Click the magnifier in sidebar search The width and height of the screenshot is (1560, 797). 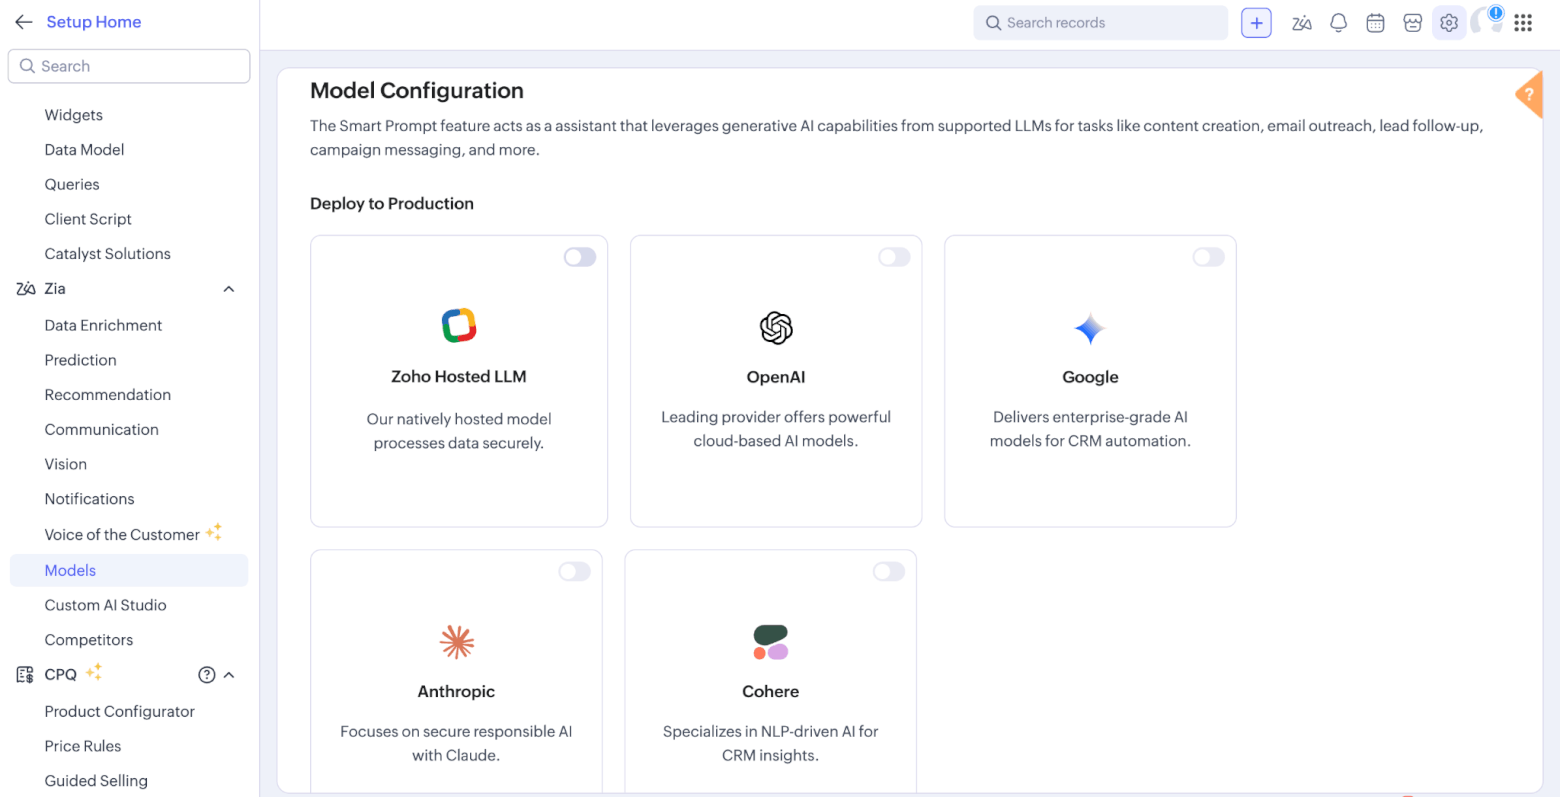tap(27, 66)
